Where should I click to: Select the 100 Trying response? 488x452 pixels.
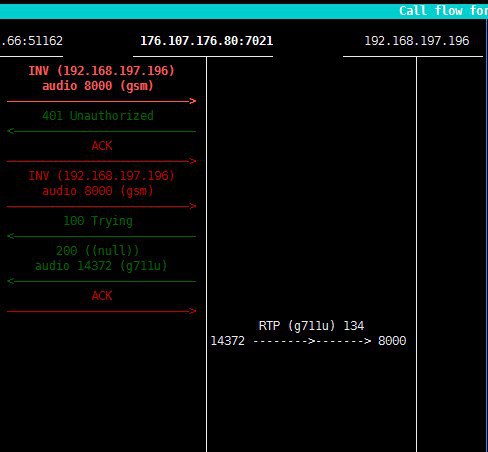tap(98, 221)
